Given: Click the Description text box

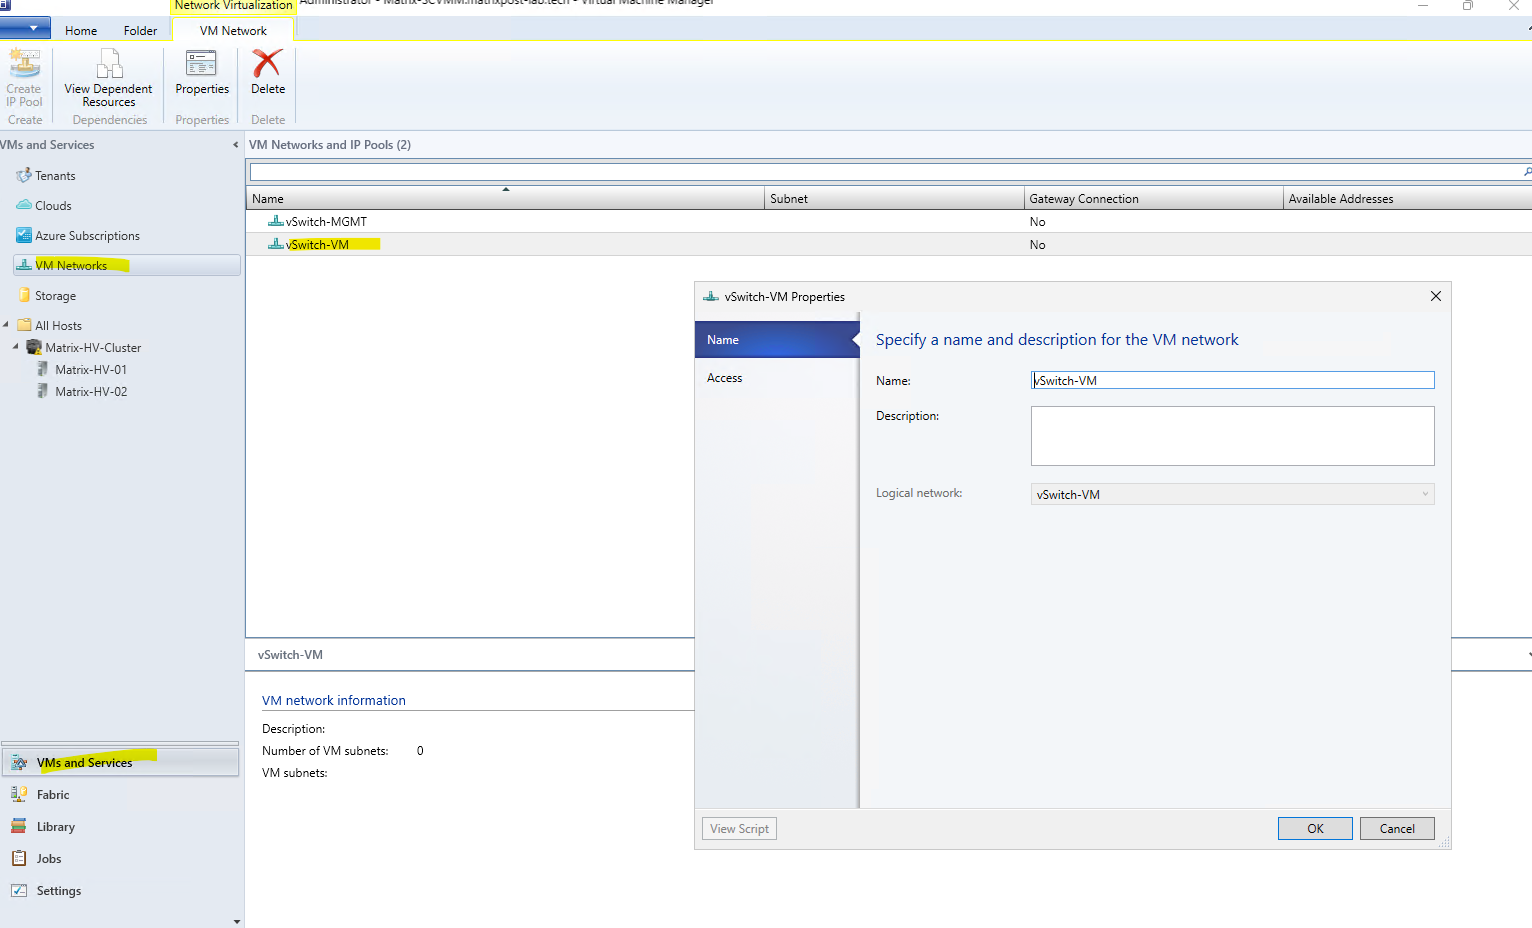Looking at the screenshot, I should (x=1232, y=436).
